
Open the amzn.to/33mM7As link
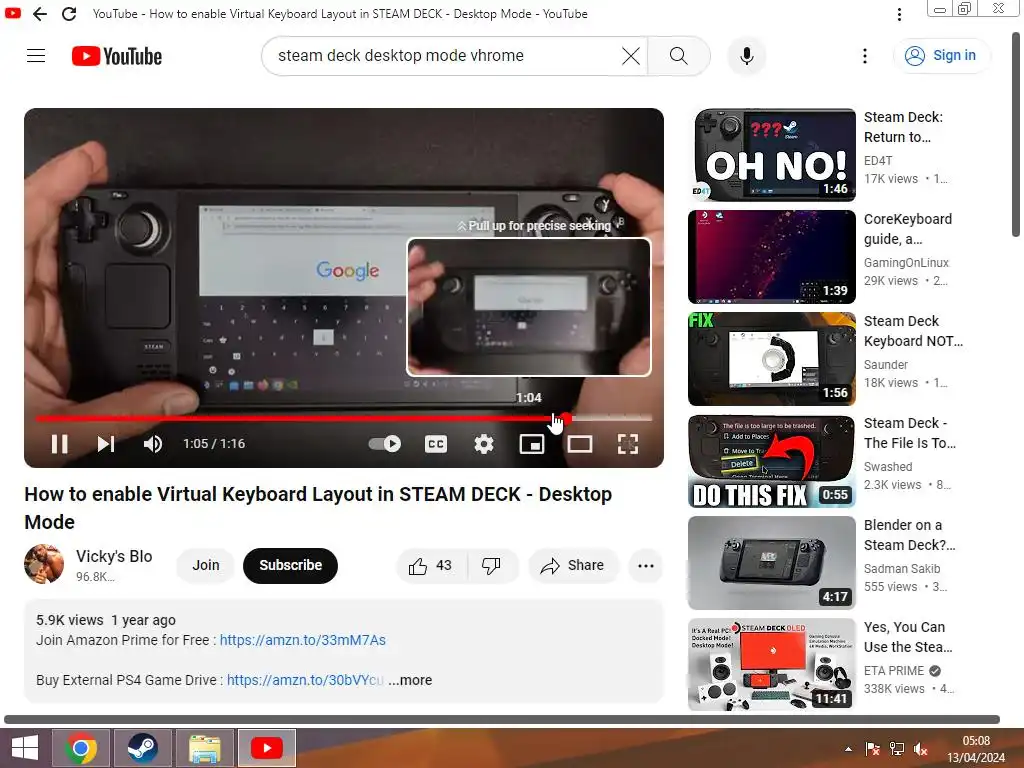click(302, 640)
